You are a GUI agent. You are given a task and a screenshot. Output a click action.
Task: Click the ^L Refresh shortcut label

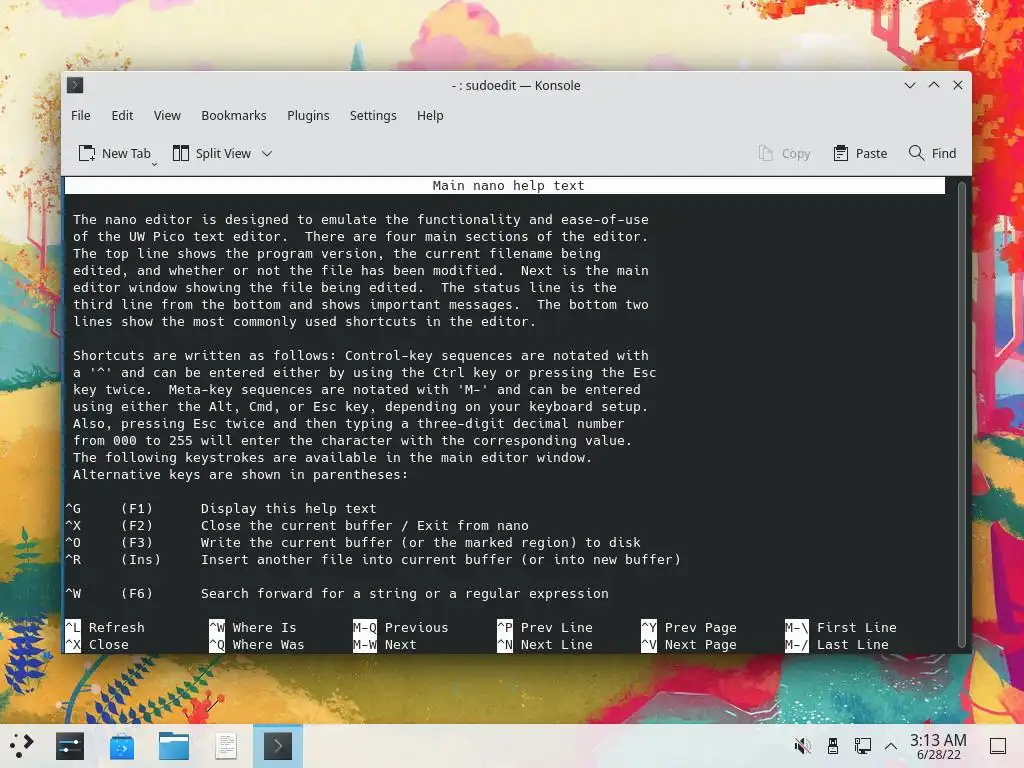(105, 628)
